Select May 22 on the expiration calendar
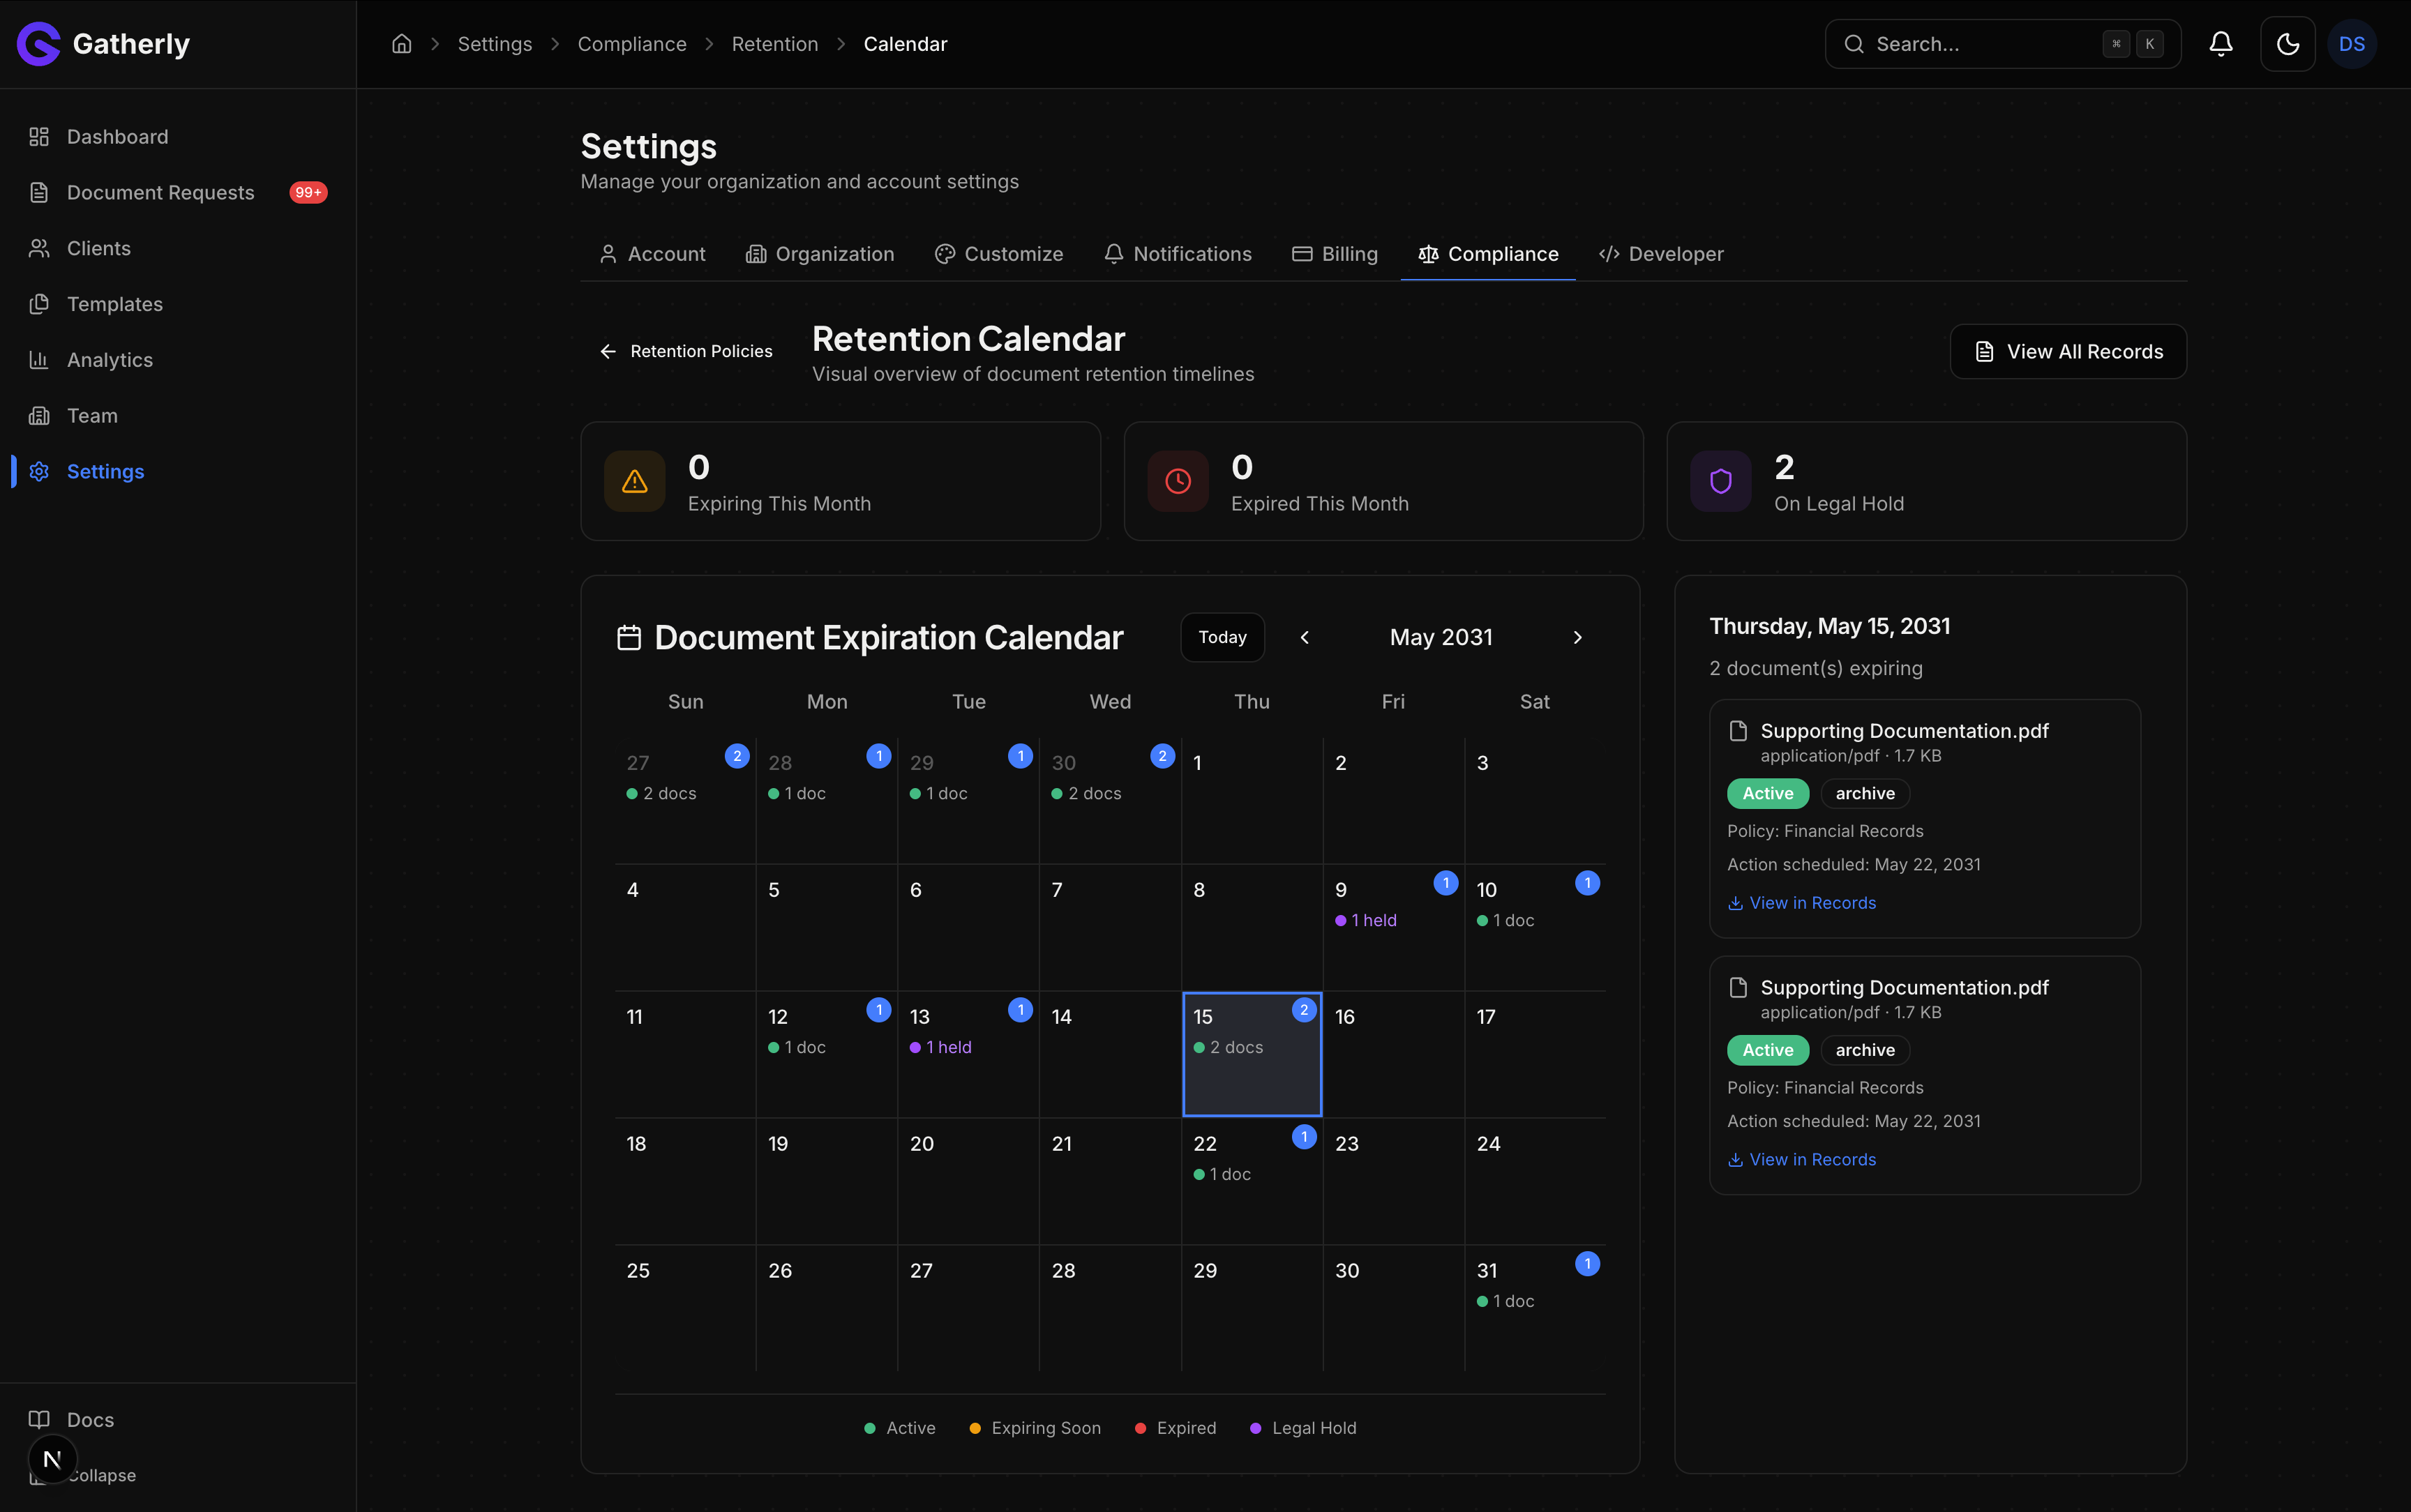2411x1512 pixels. [x=1251, y=1180]
